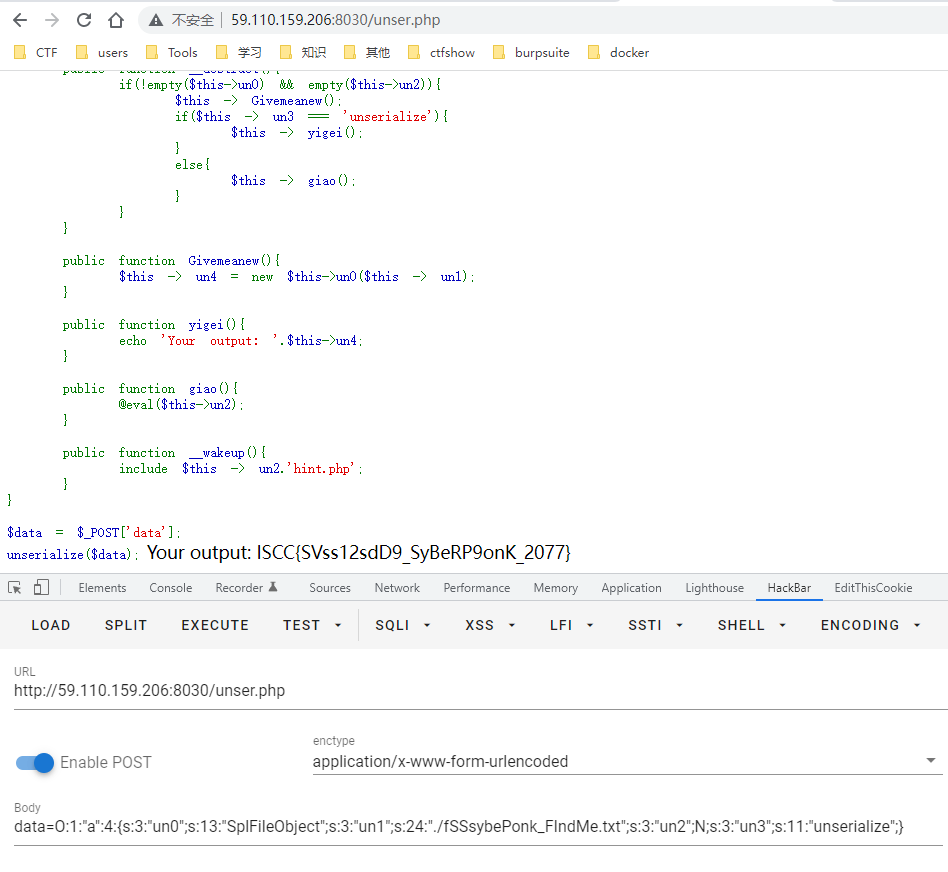Click the LOAD button in HackBar
948x872 pixels.
pyautogui.click(x=51, y=625)
